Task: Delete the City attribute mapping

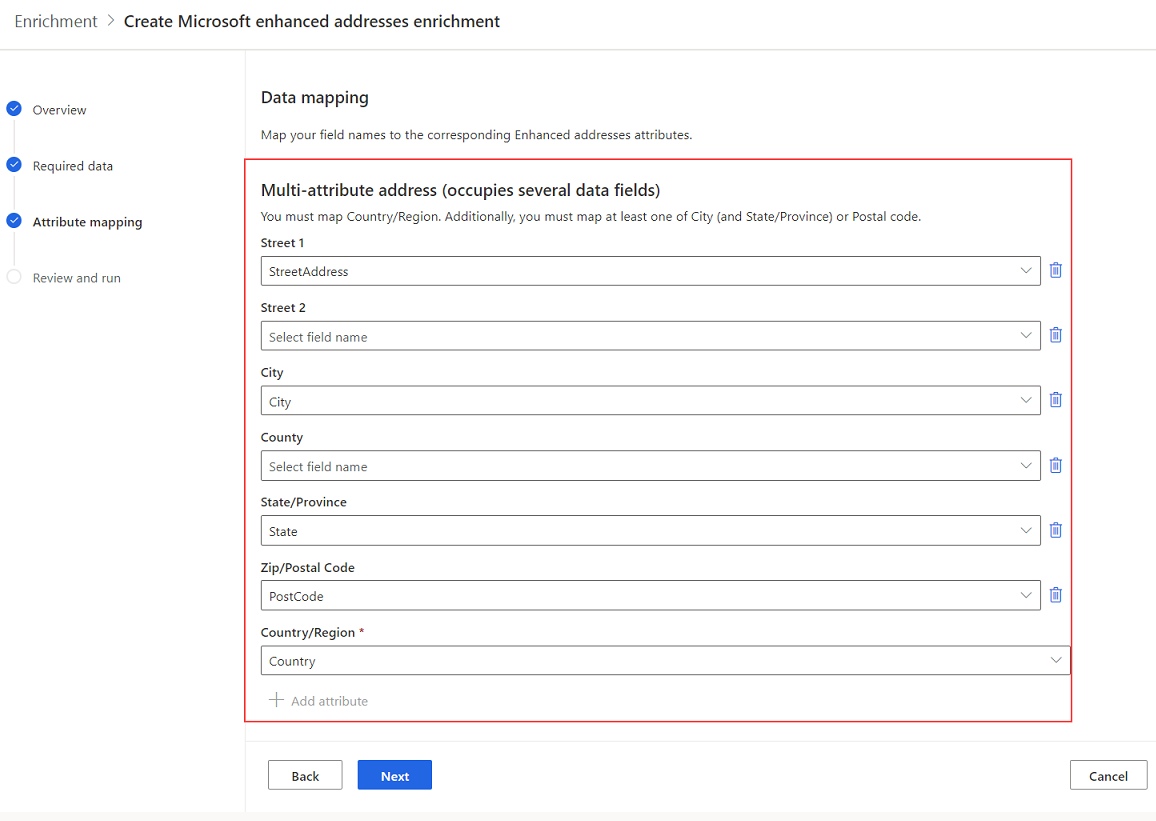Action: (1055, 400)
